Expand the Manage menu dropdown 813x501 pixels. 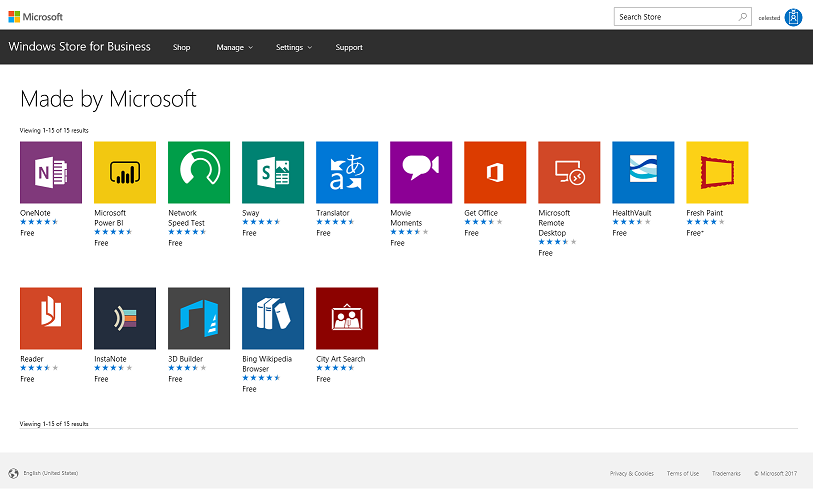(234, 47)
